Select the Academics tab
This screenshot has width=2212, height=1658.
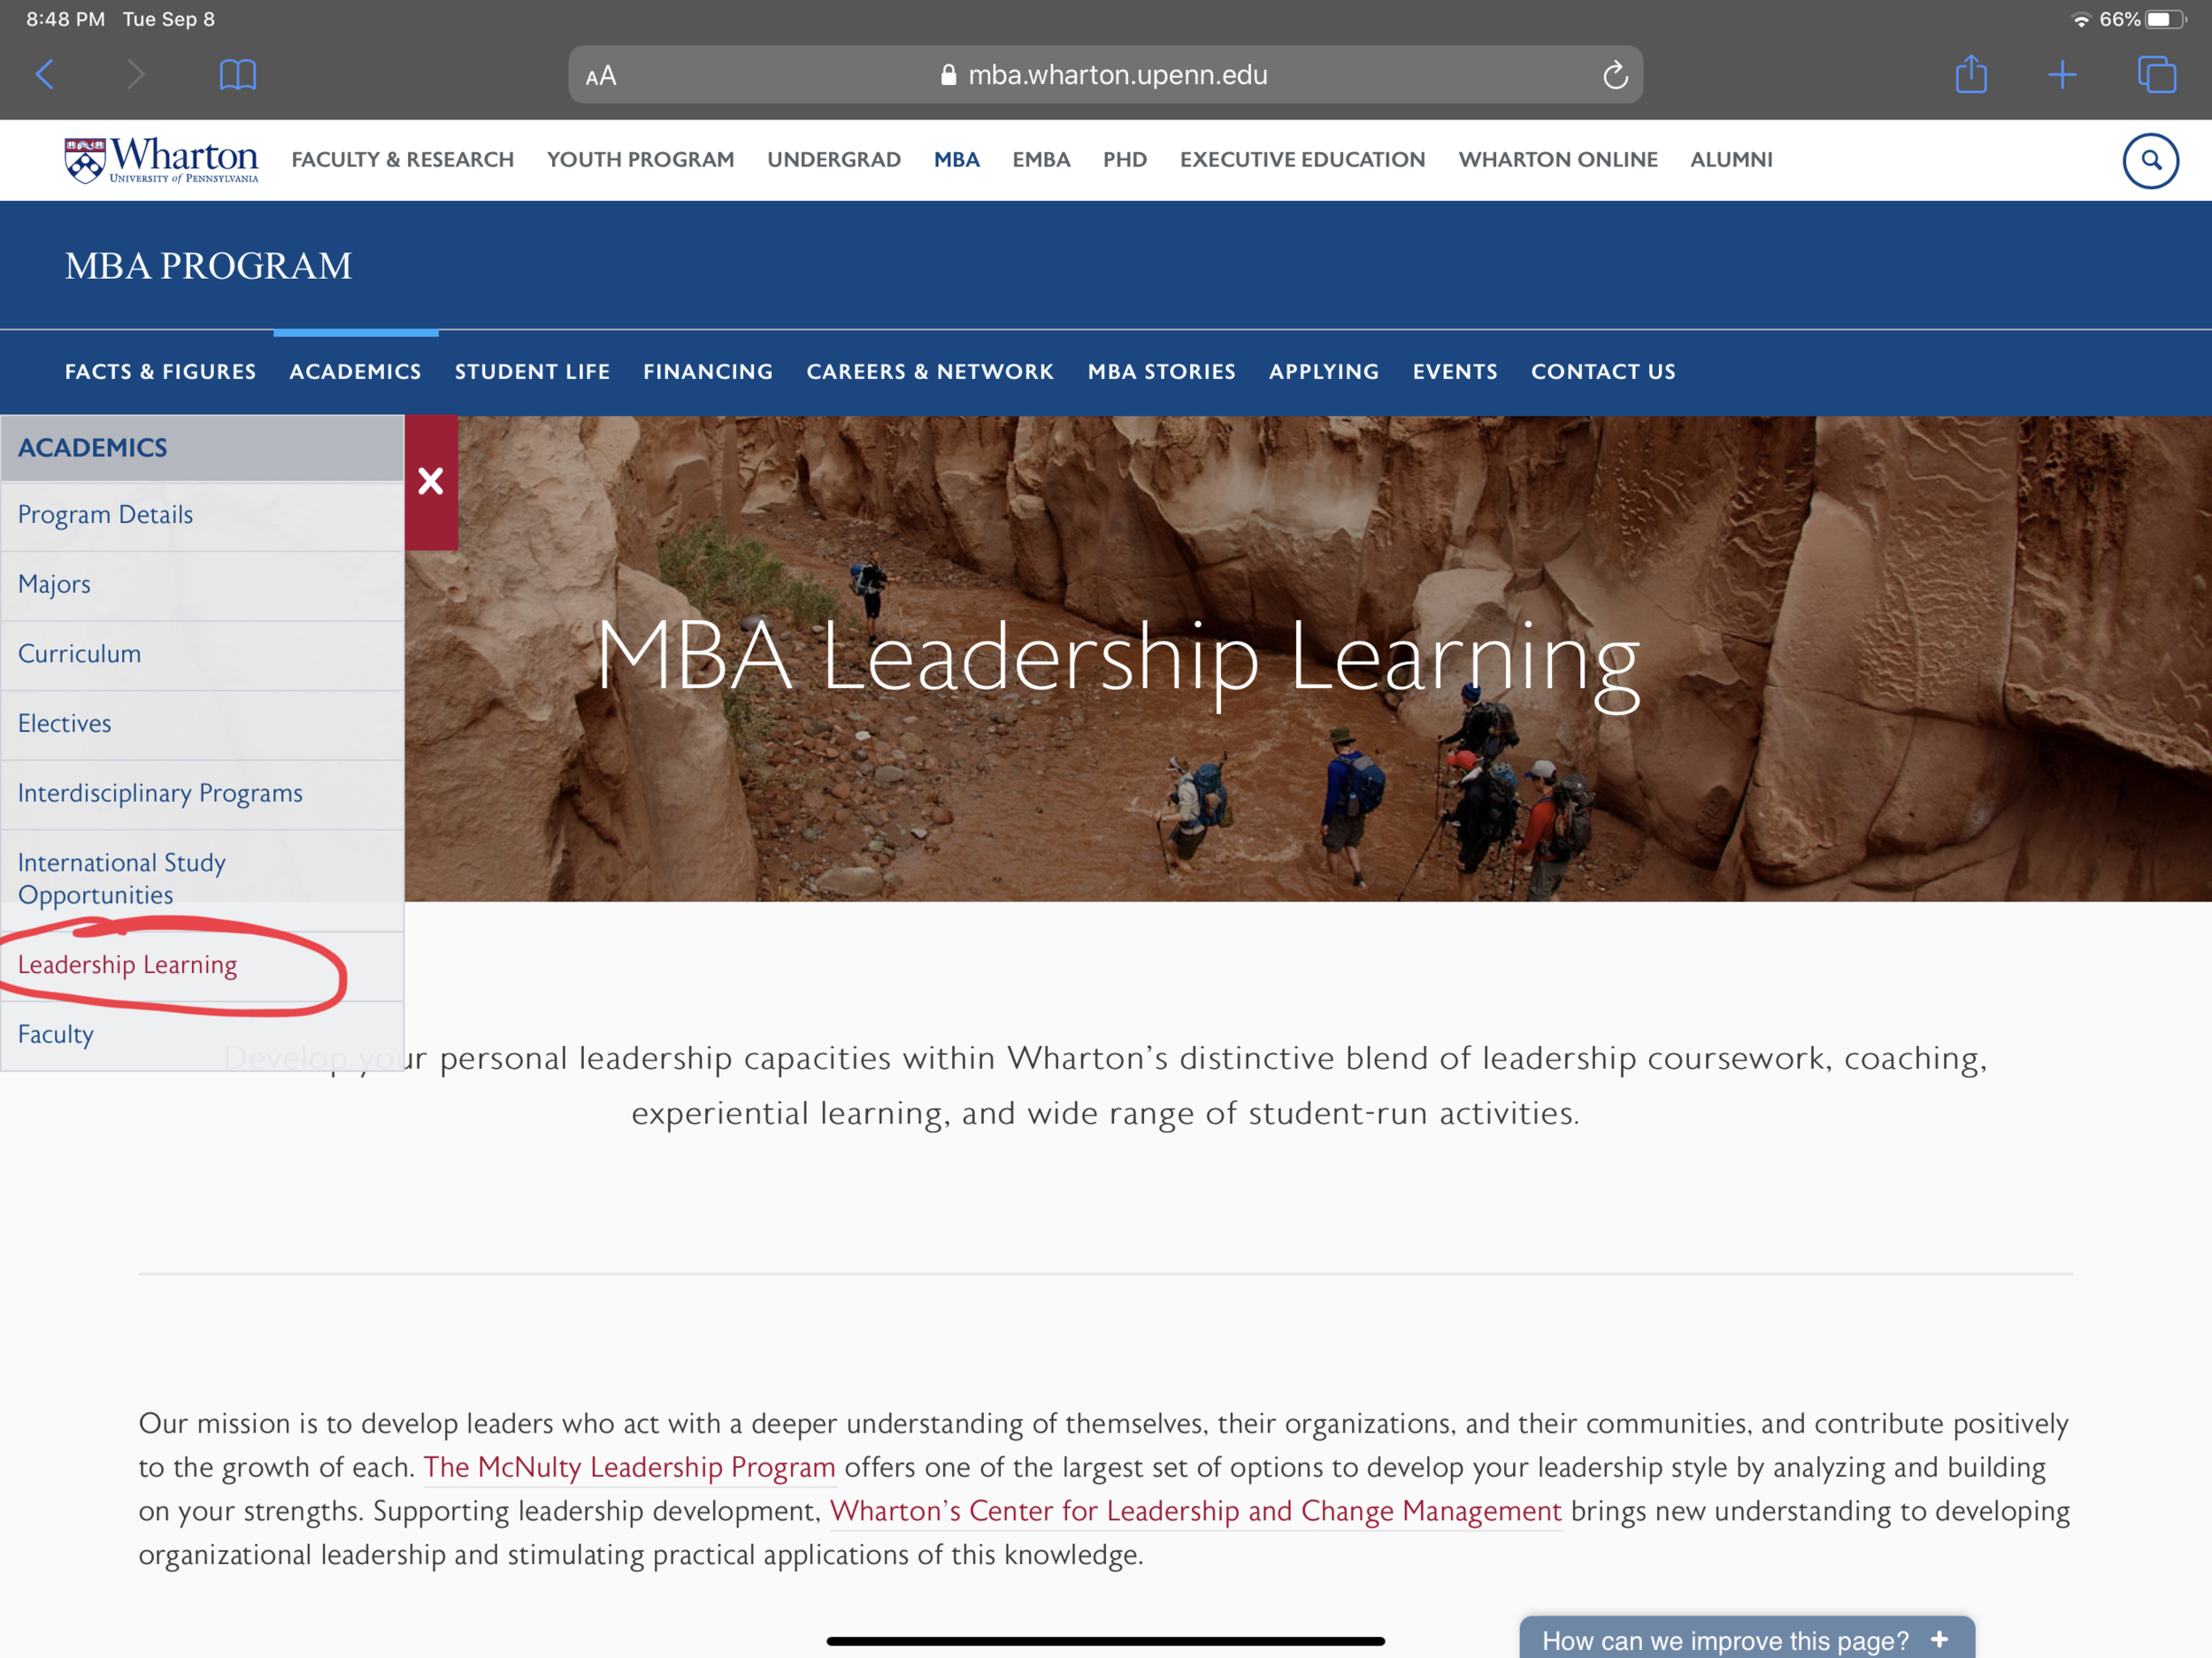tap(355, 372)
